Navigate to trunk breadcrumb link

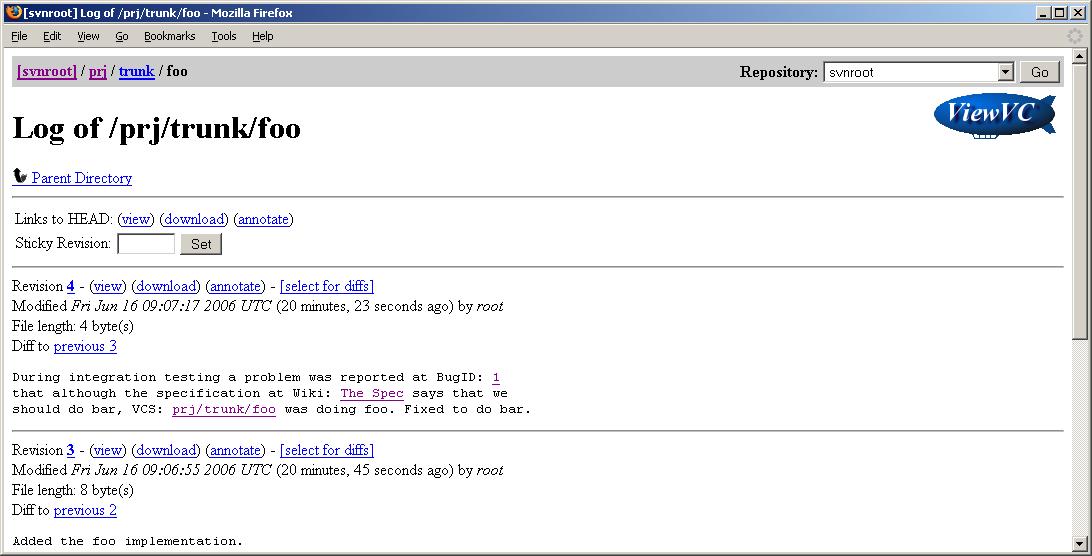click(136, 72)
